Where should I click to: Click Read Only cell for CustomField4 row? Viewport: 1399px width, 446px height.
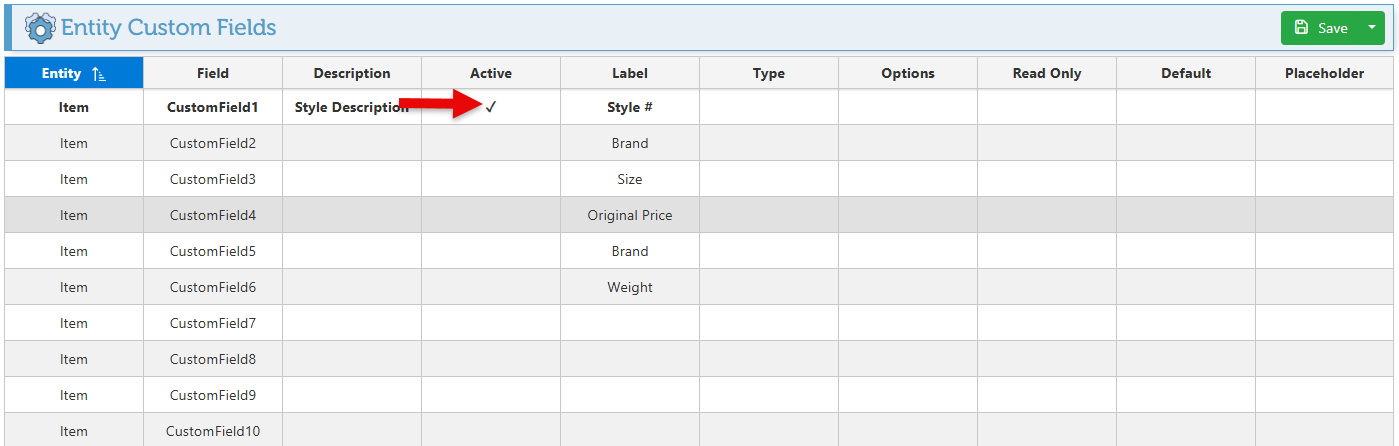(1047, 215)
